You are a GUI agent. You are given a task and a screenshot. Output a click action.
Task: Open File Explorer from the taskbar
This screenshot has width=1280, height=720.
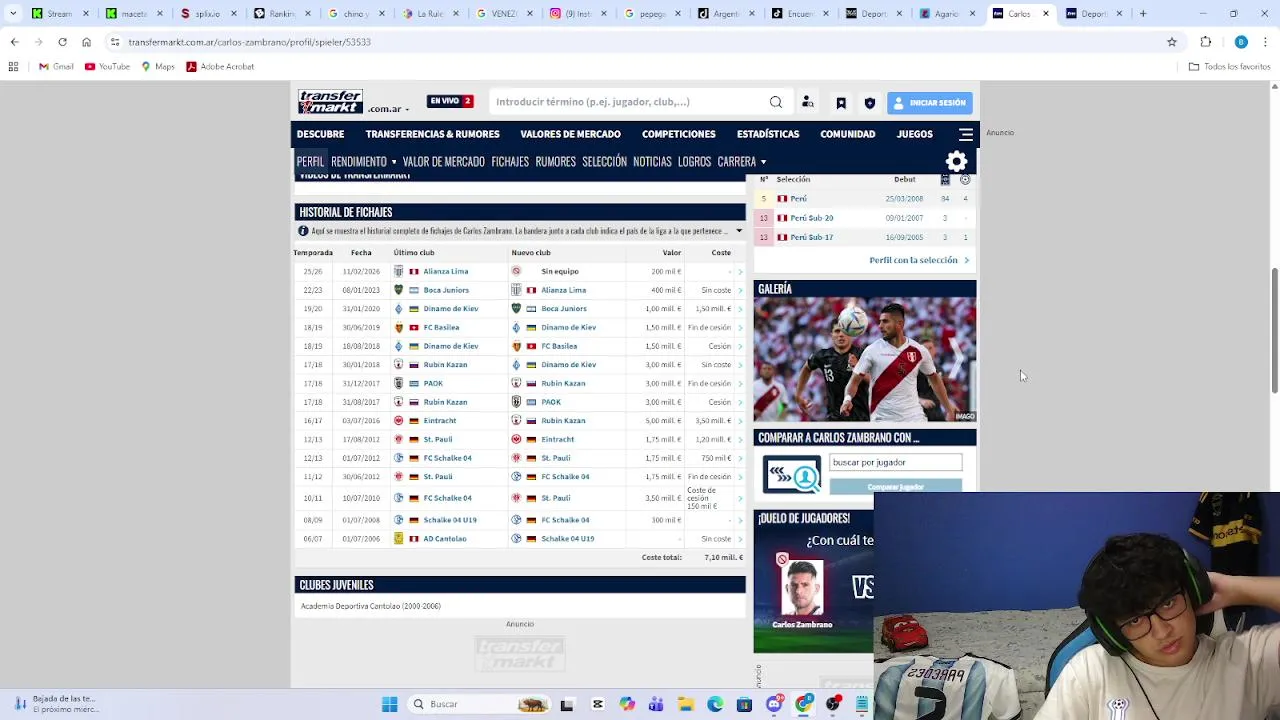coord(686,704)
